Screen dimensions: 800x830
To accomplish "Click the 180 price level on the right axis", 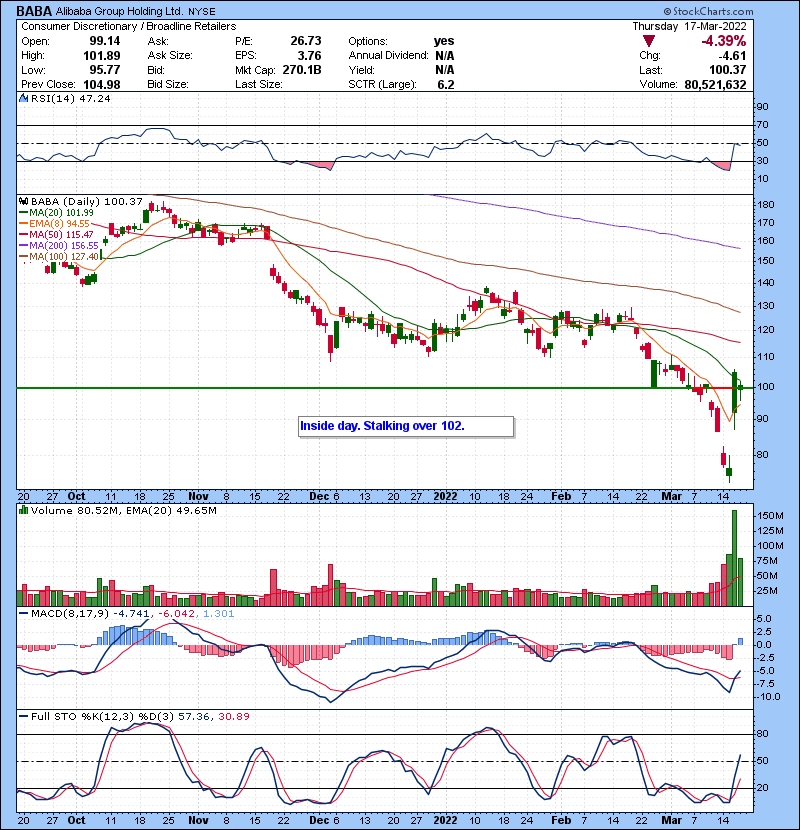I will click(x=766, y=205).
